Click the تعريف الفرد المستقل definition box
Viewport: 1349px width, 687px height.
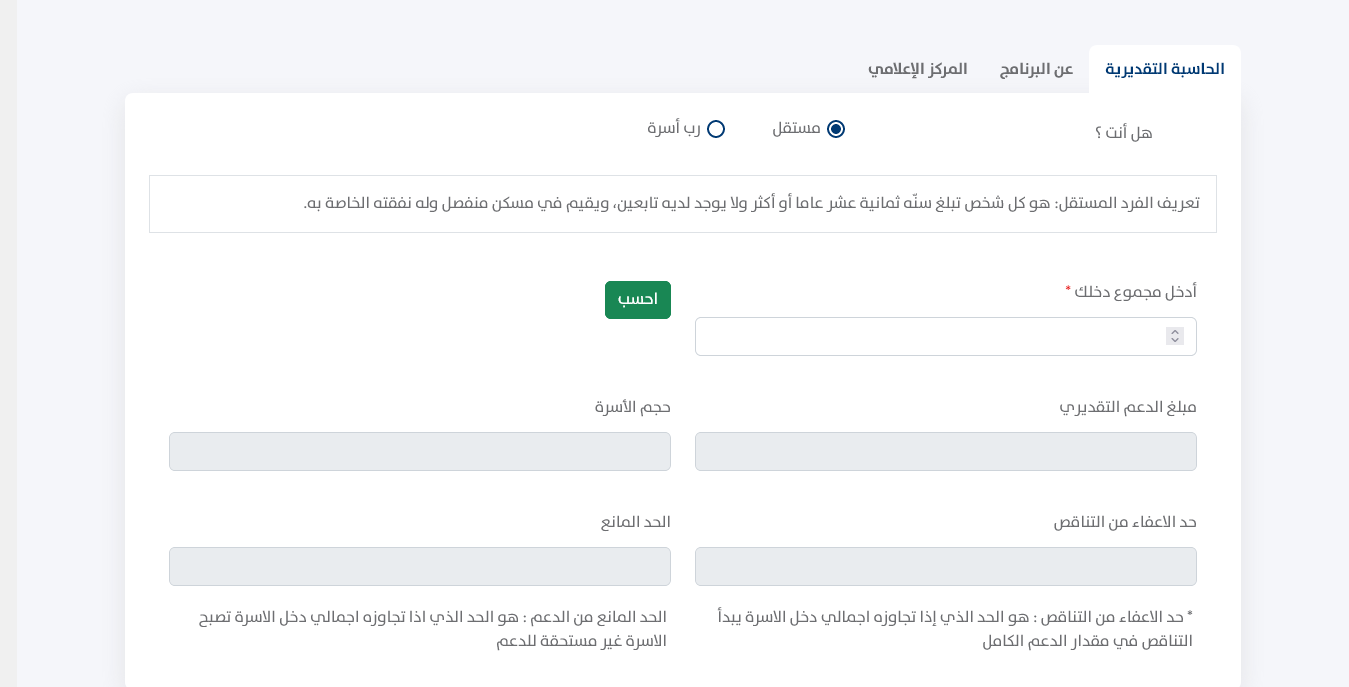pos(682,204)
